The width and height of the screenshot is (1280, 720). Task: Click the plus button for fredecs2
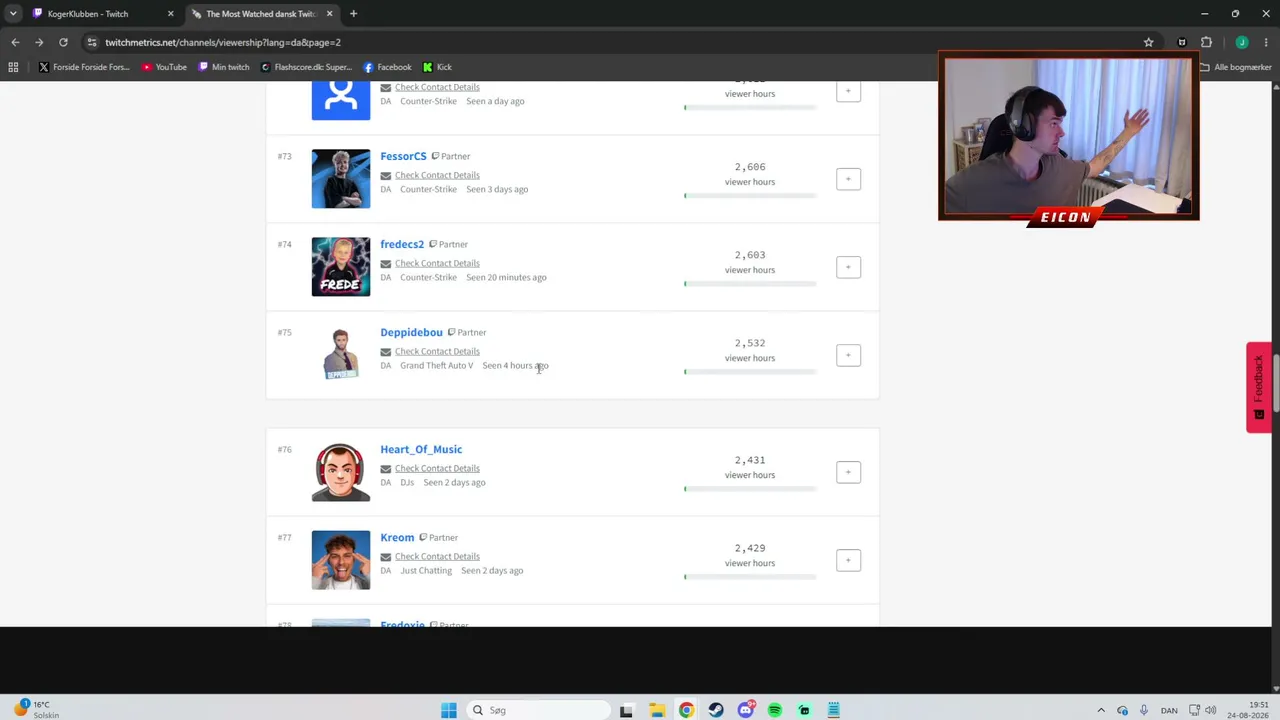pos(848,267)
